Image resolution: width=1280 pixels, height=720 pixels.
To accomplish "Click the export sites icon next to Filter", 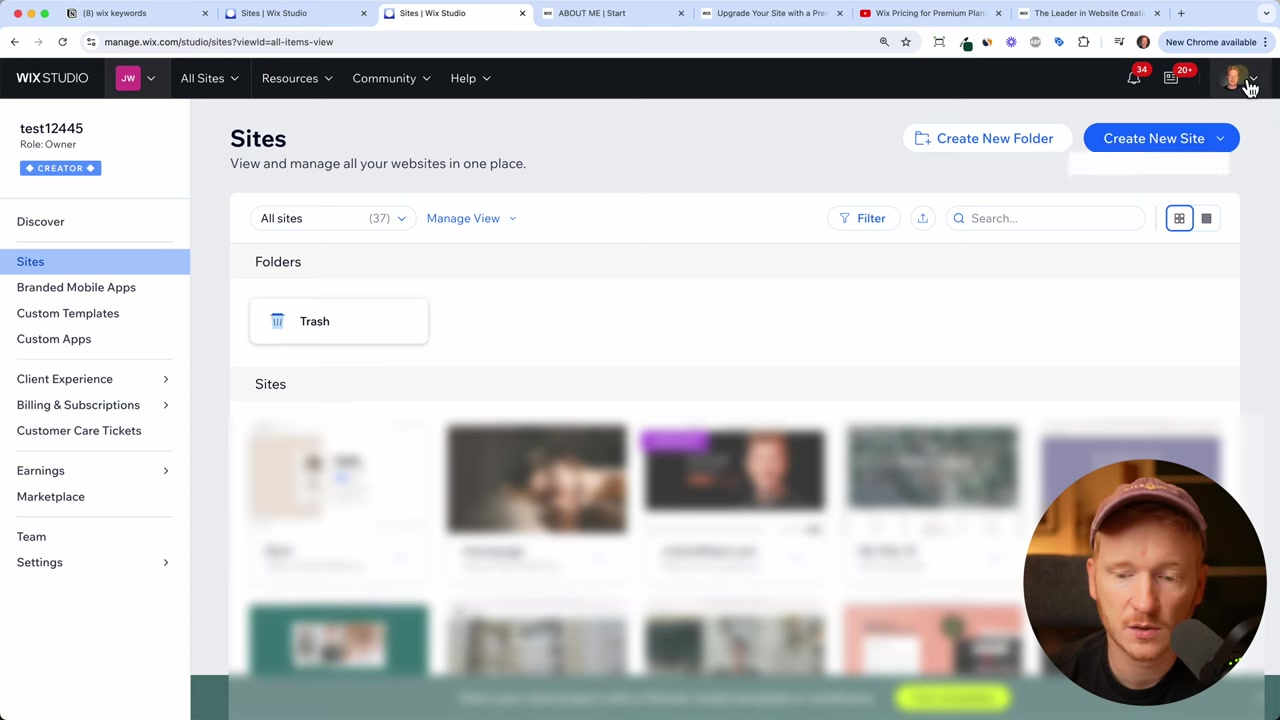I will [922, 218].
